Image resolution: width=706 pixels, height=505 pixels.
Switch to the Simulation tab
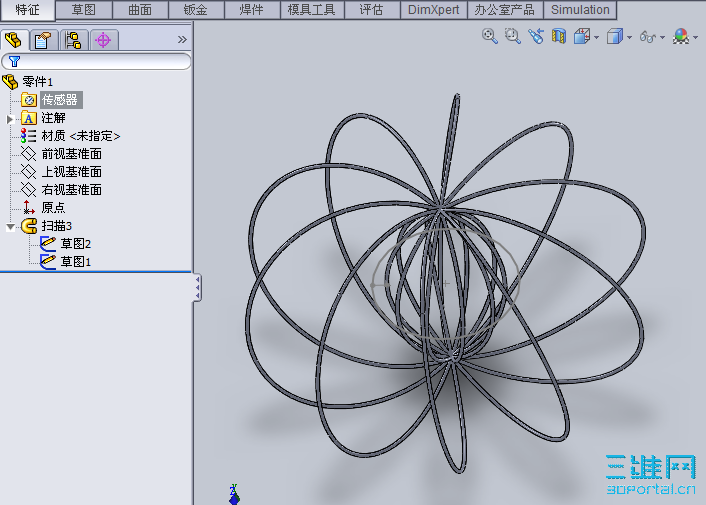pyautogui.click(x=580, y=10)
